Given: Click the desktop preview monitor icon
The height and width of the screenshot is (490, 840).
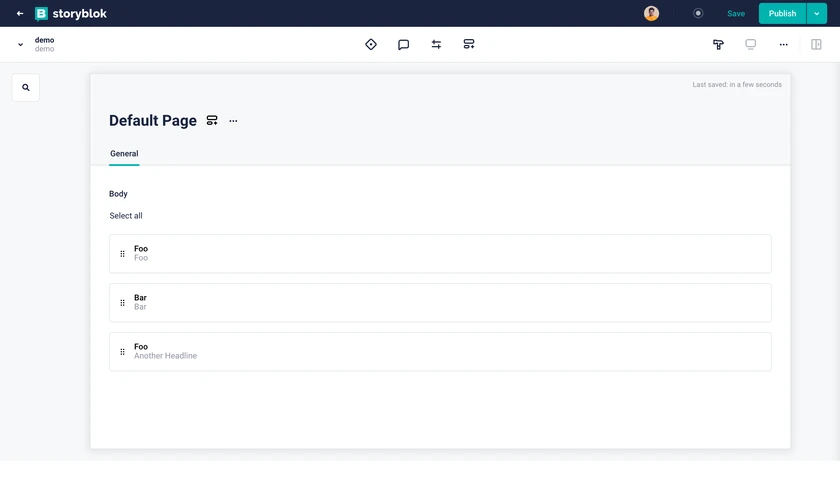Looking at the screenshot, I should click(750, 45).
